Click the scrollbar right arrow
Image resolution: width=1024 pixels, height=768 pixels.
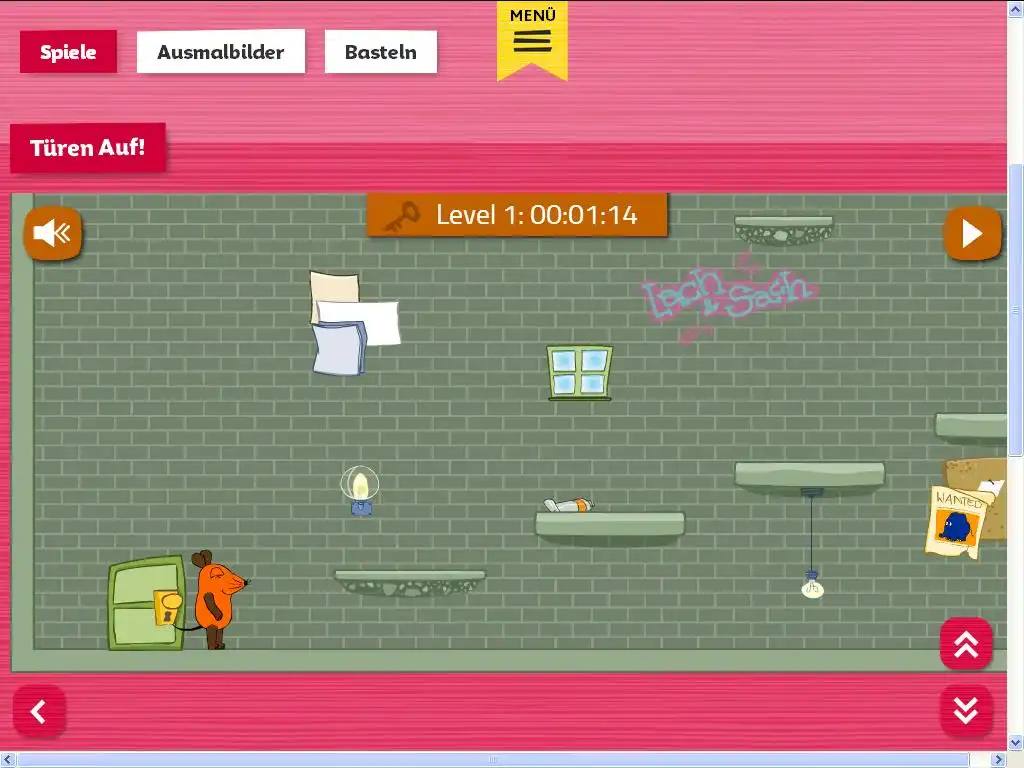click(x=999, y=760)
